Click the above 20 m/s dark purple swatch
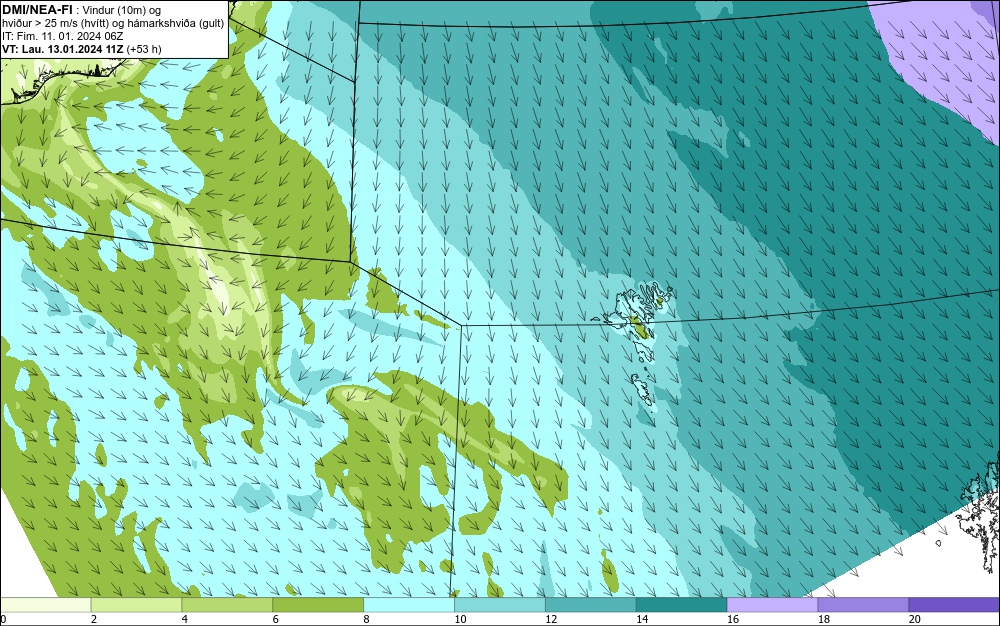This screenshot has height=626, width=1000. click(x=953, y=604)
